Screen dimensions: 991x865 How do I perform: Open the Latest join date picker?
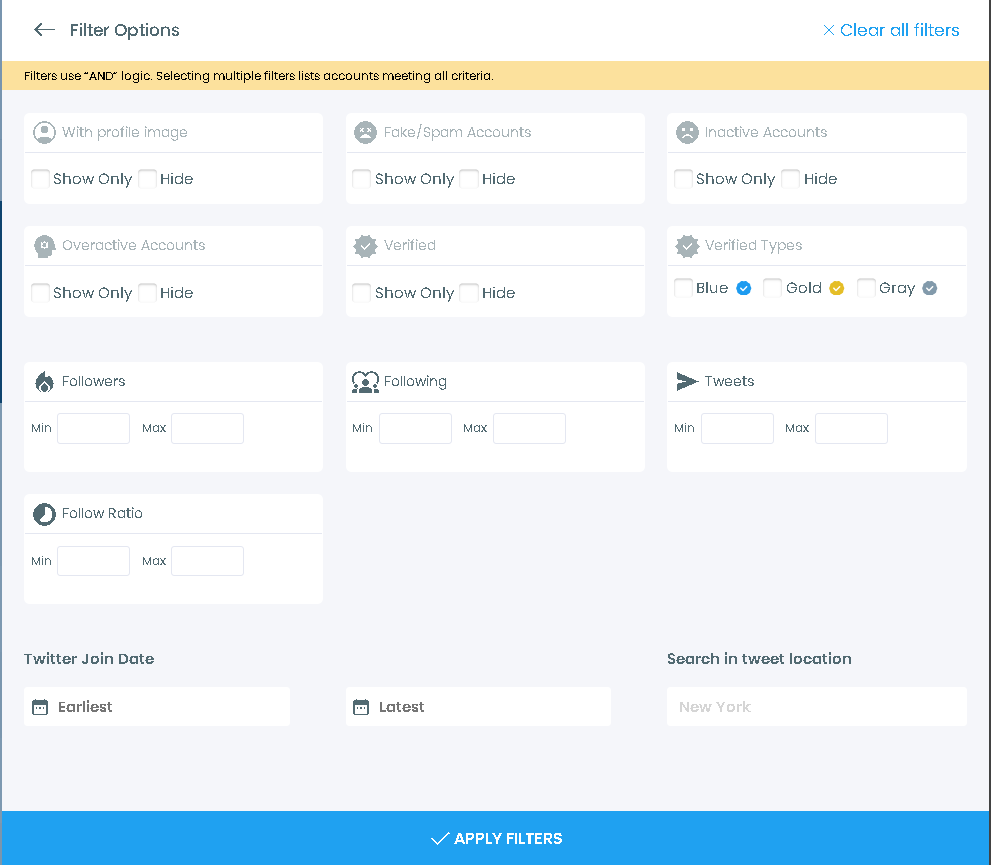click(478, 706)
